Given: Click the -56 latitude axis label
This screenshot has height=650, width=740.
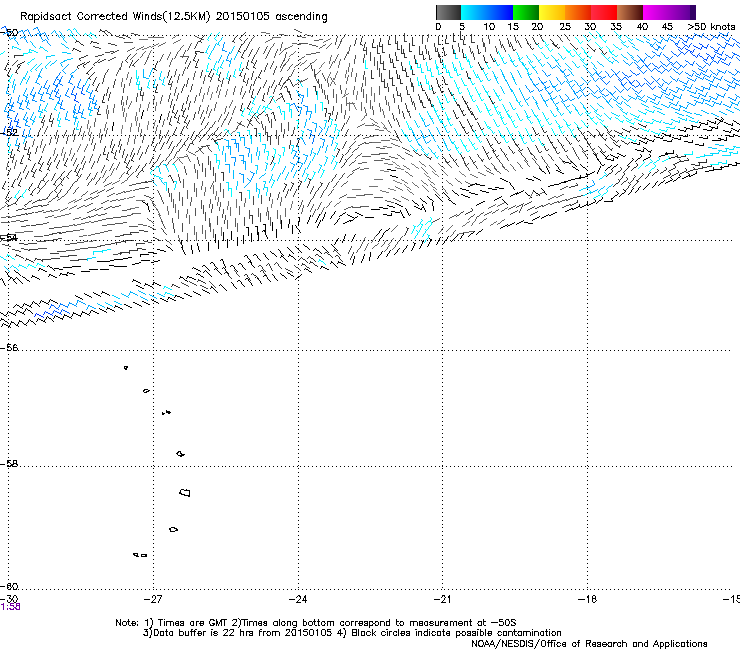Looking at the screenshot, I should 9,348.
